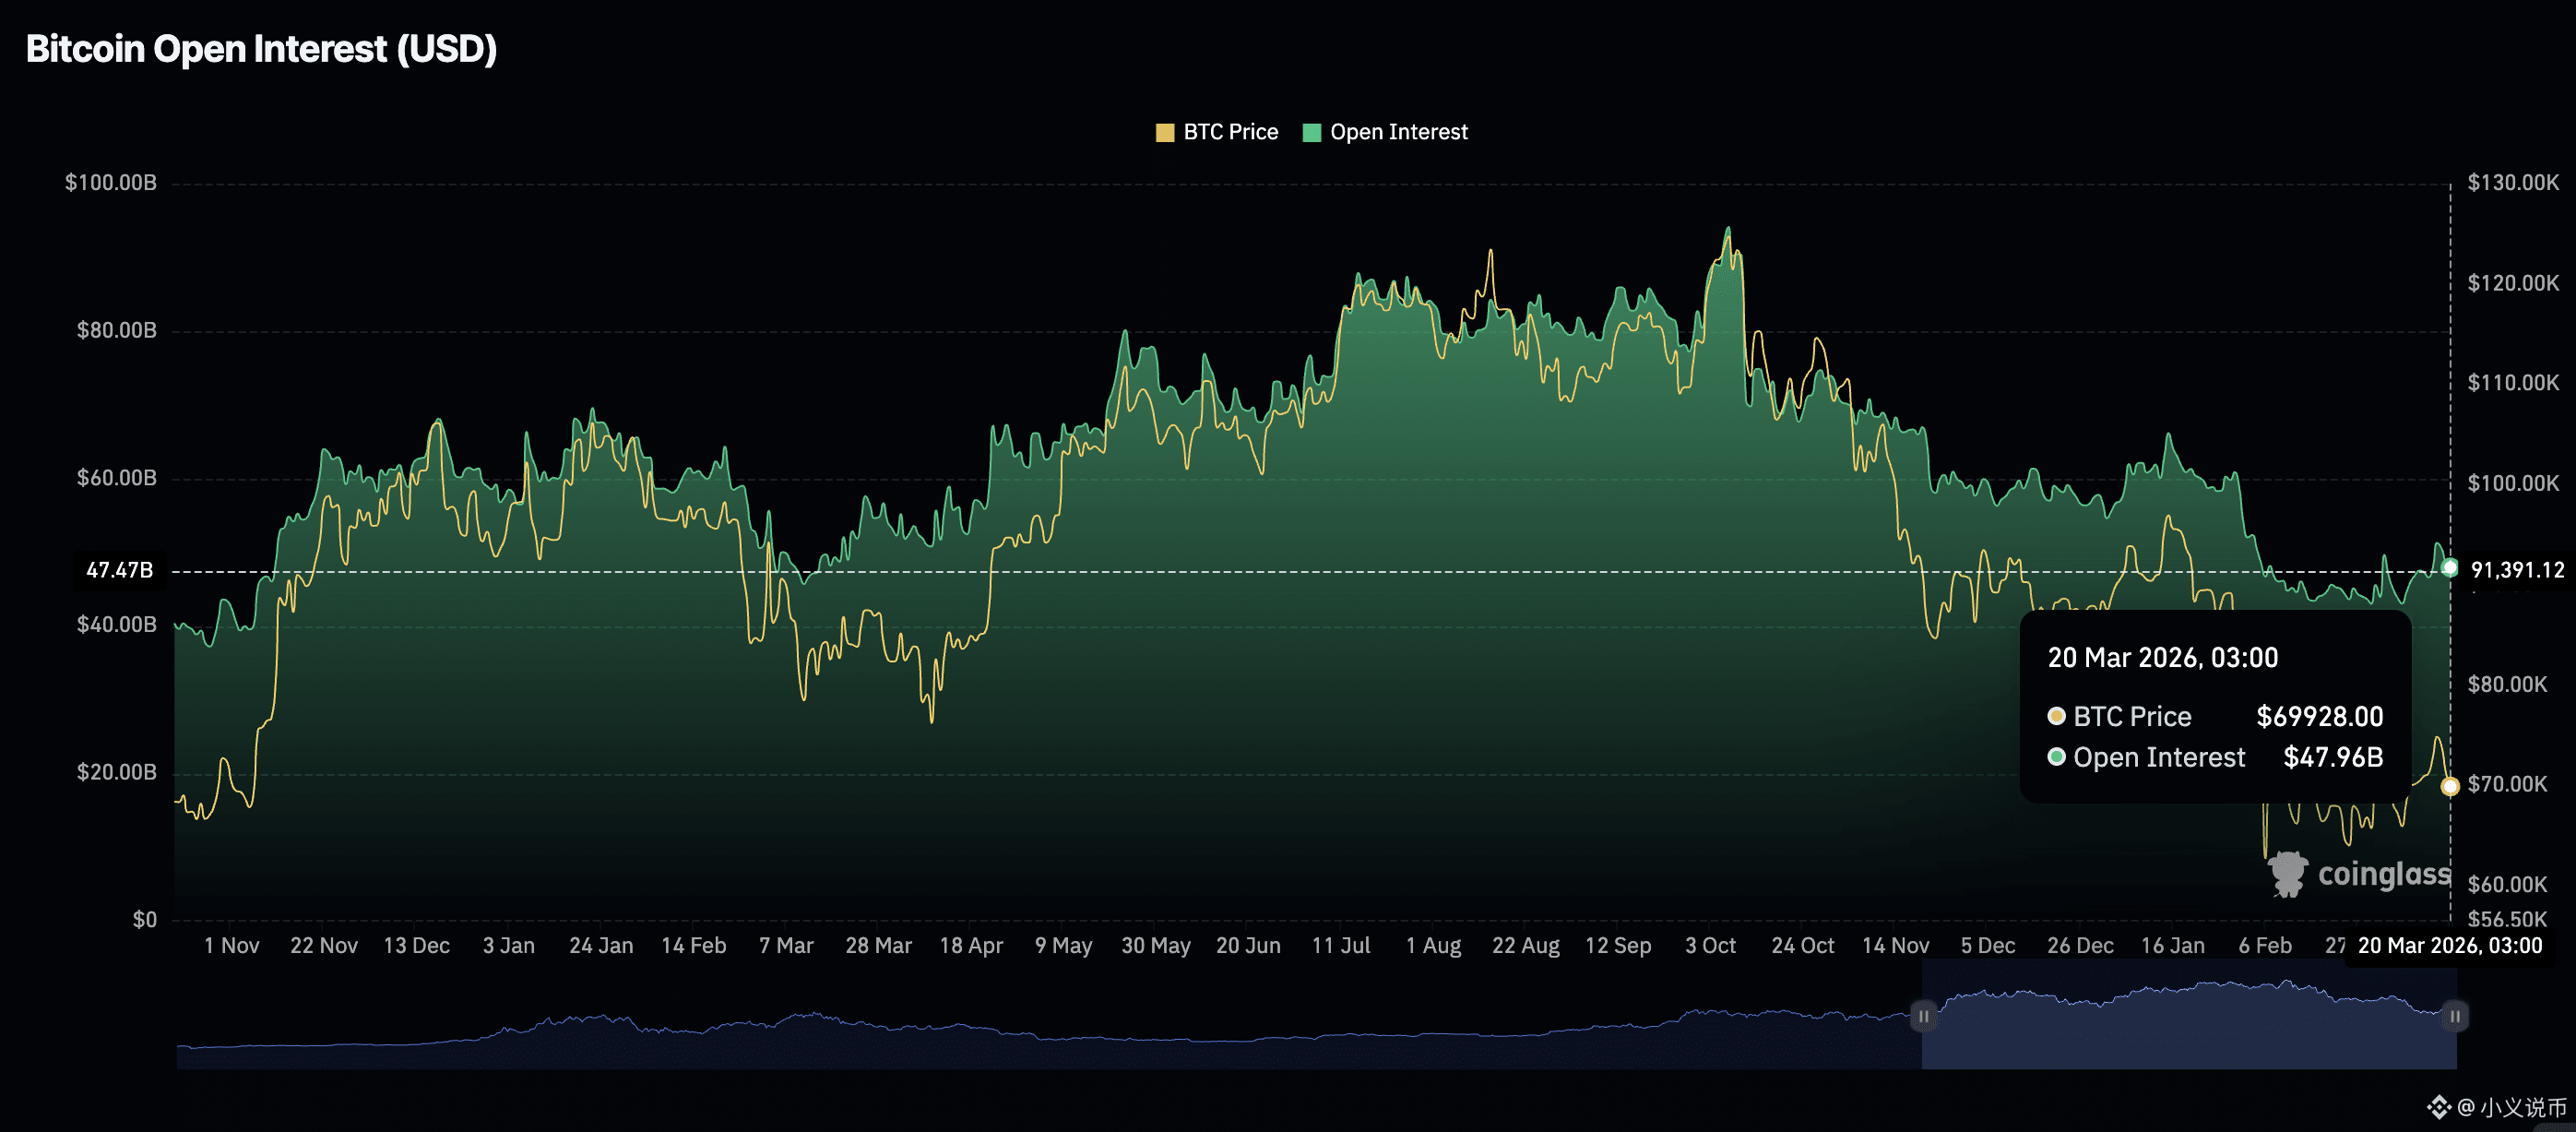Click the 47.47B crosshair label on the left axis

pyautogui.click(x=119, y=570)
